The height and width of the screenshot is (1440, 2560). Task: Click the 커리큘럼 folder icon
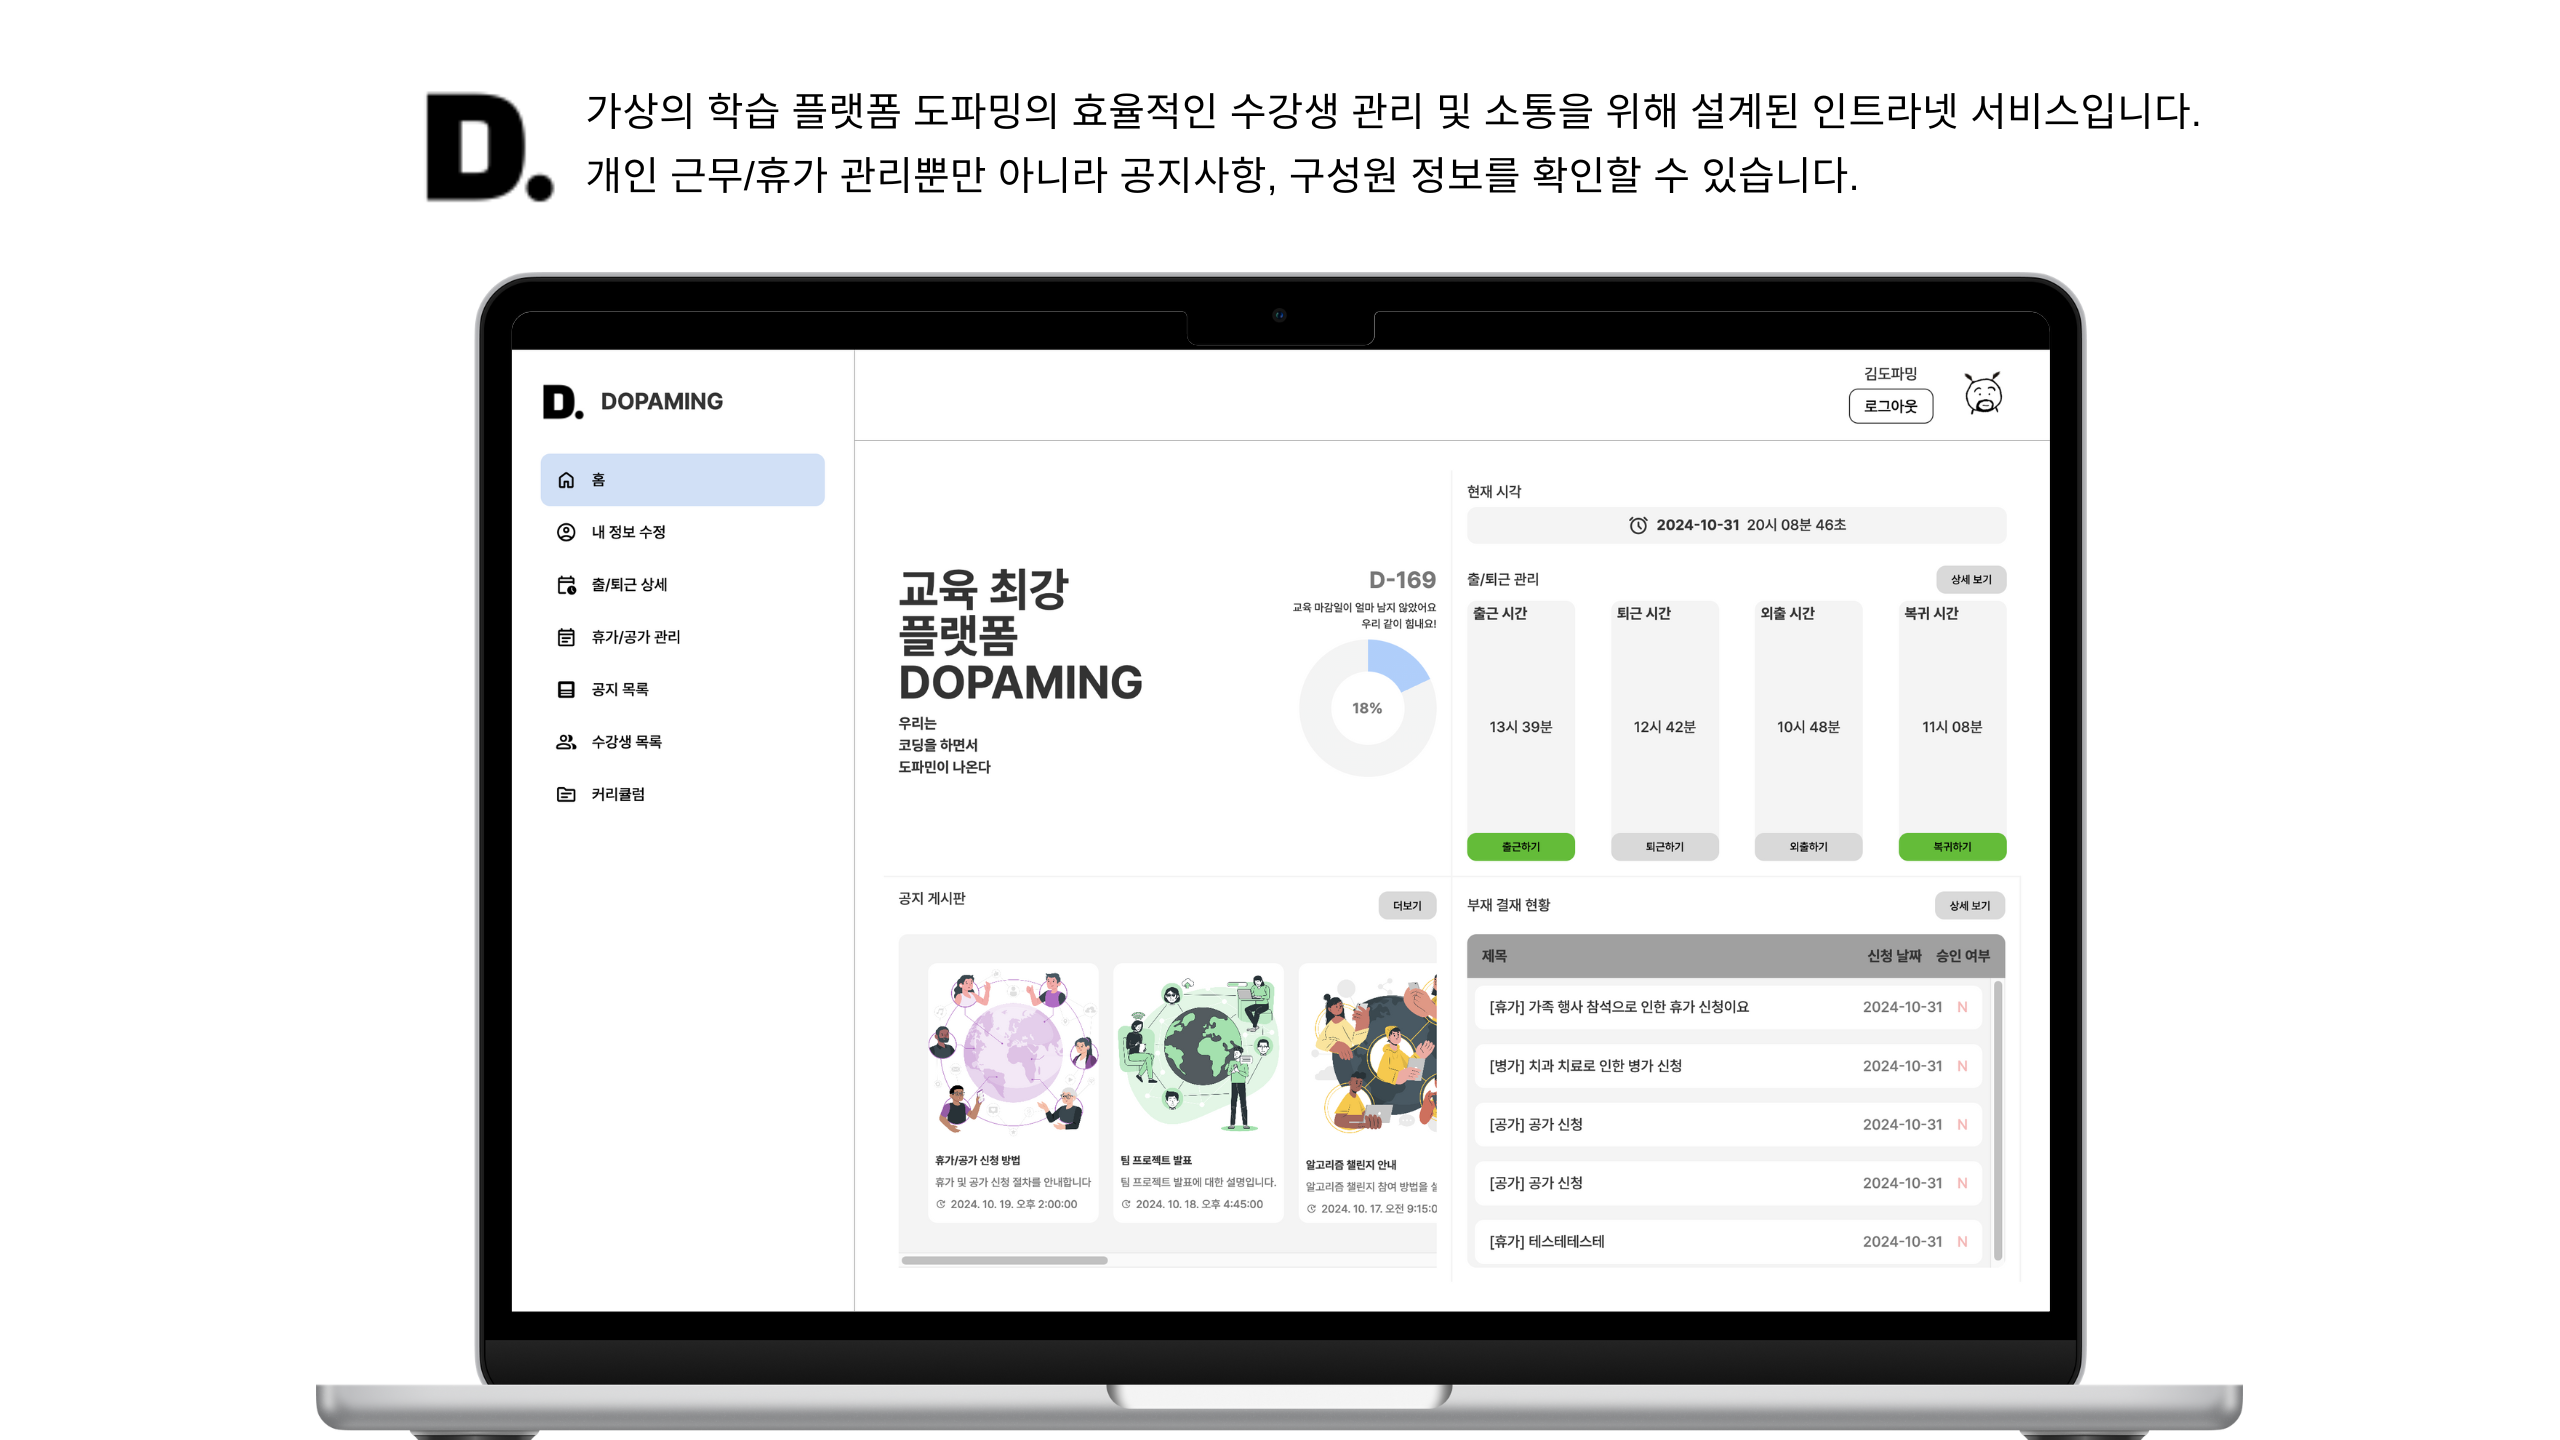566,794
